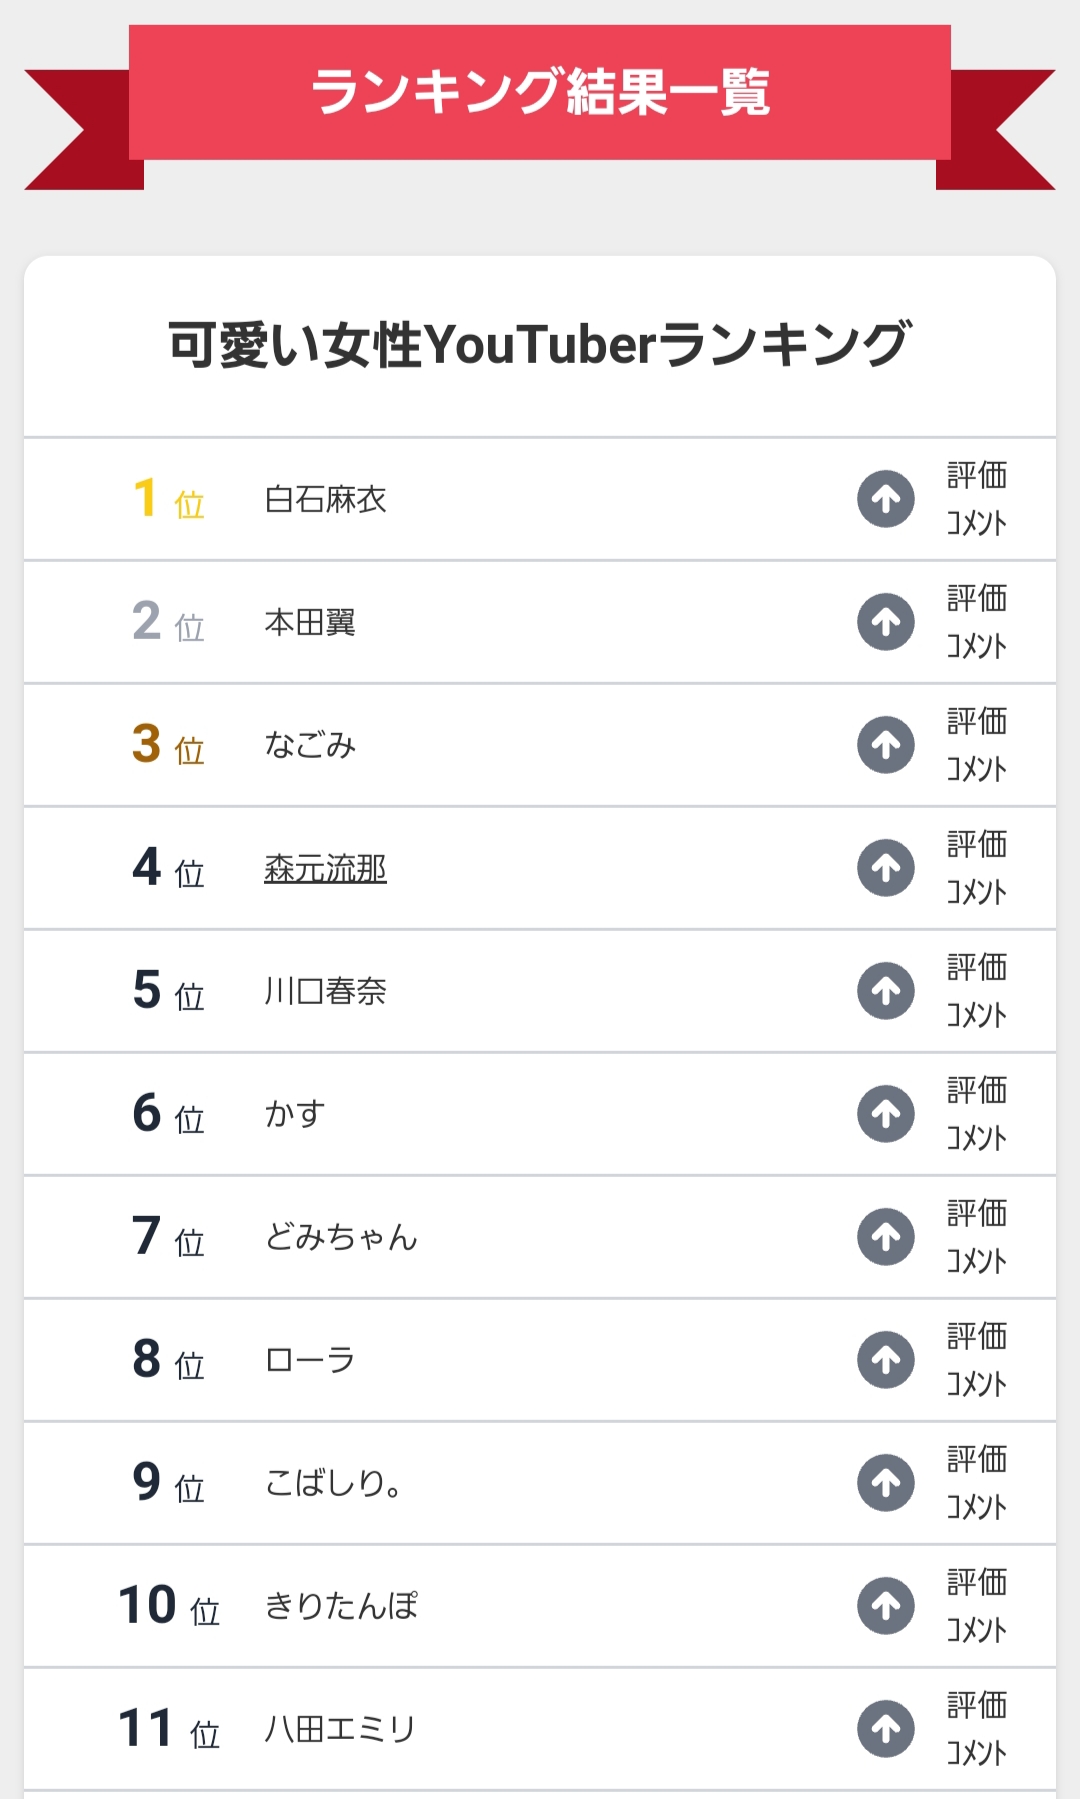Select the 可愛い女性YouTuberランキング title
1080x1799 pixels.
(540, 345)
